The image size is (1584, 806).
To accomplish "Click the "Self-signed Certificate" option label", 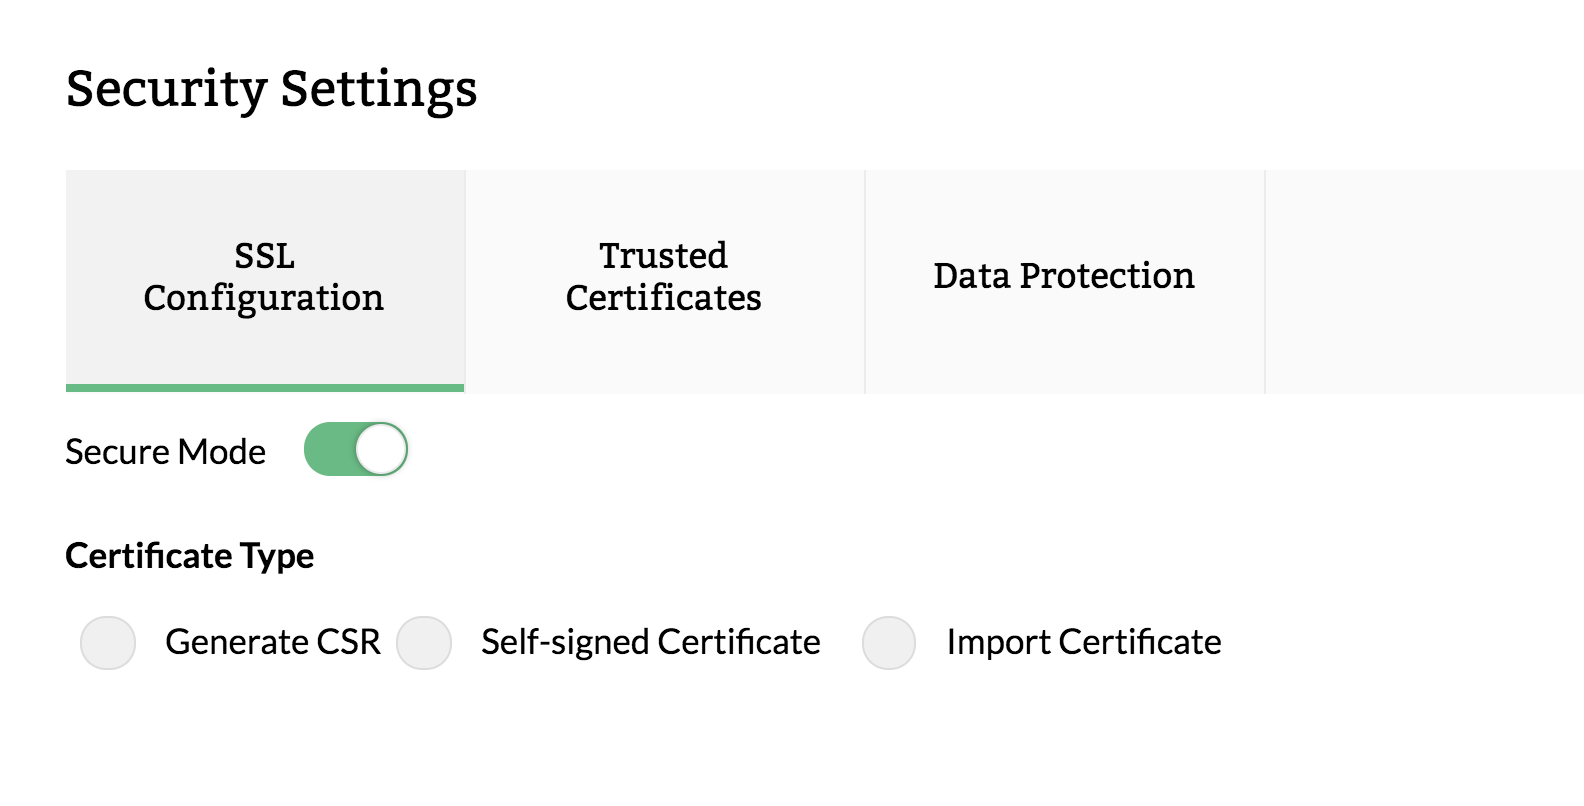I will coord(650,642).
